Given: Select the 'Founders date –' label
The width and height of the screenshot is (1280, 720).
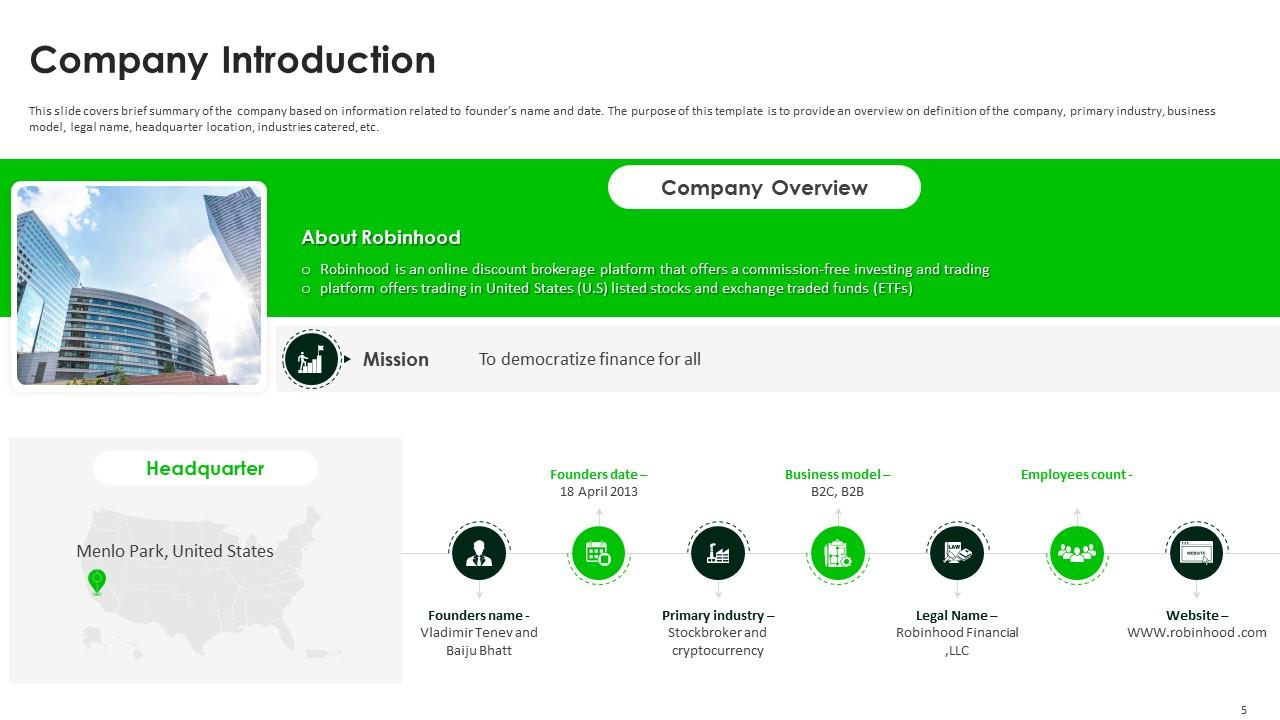Looking at the screenshot, I should click(x=598, y=475).
